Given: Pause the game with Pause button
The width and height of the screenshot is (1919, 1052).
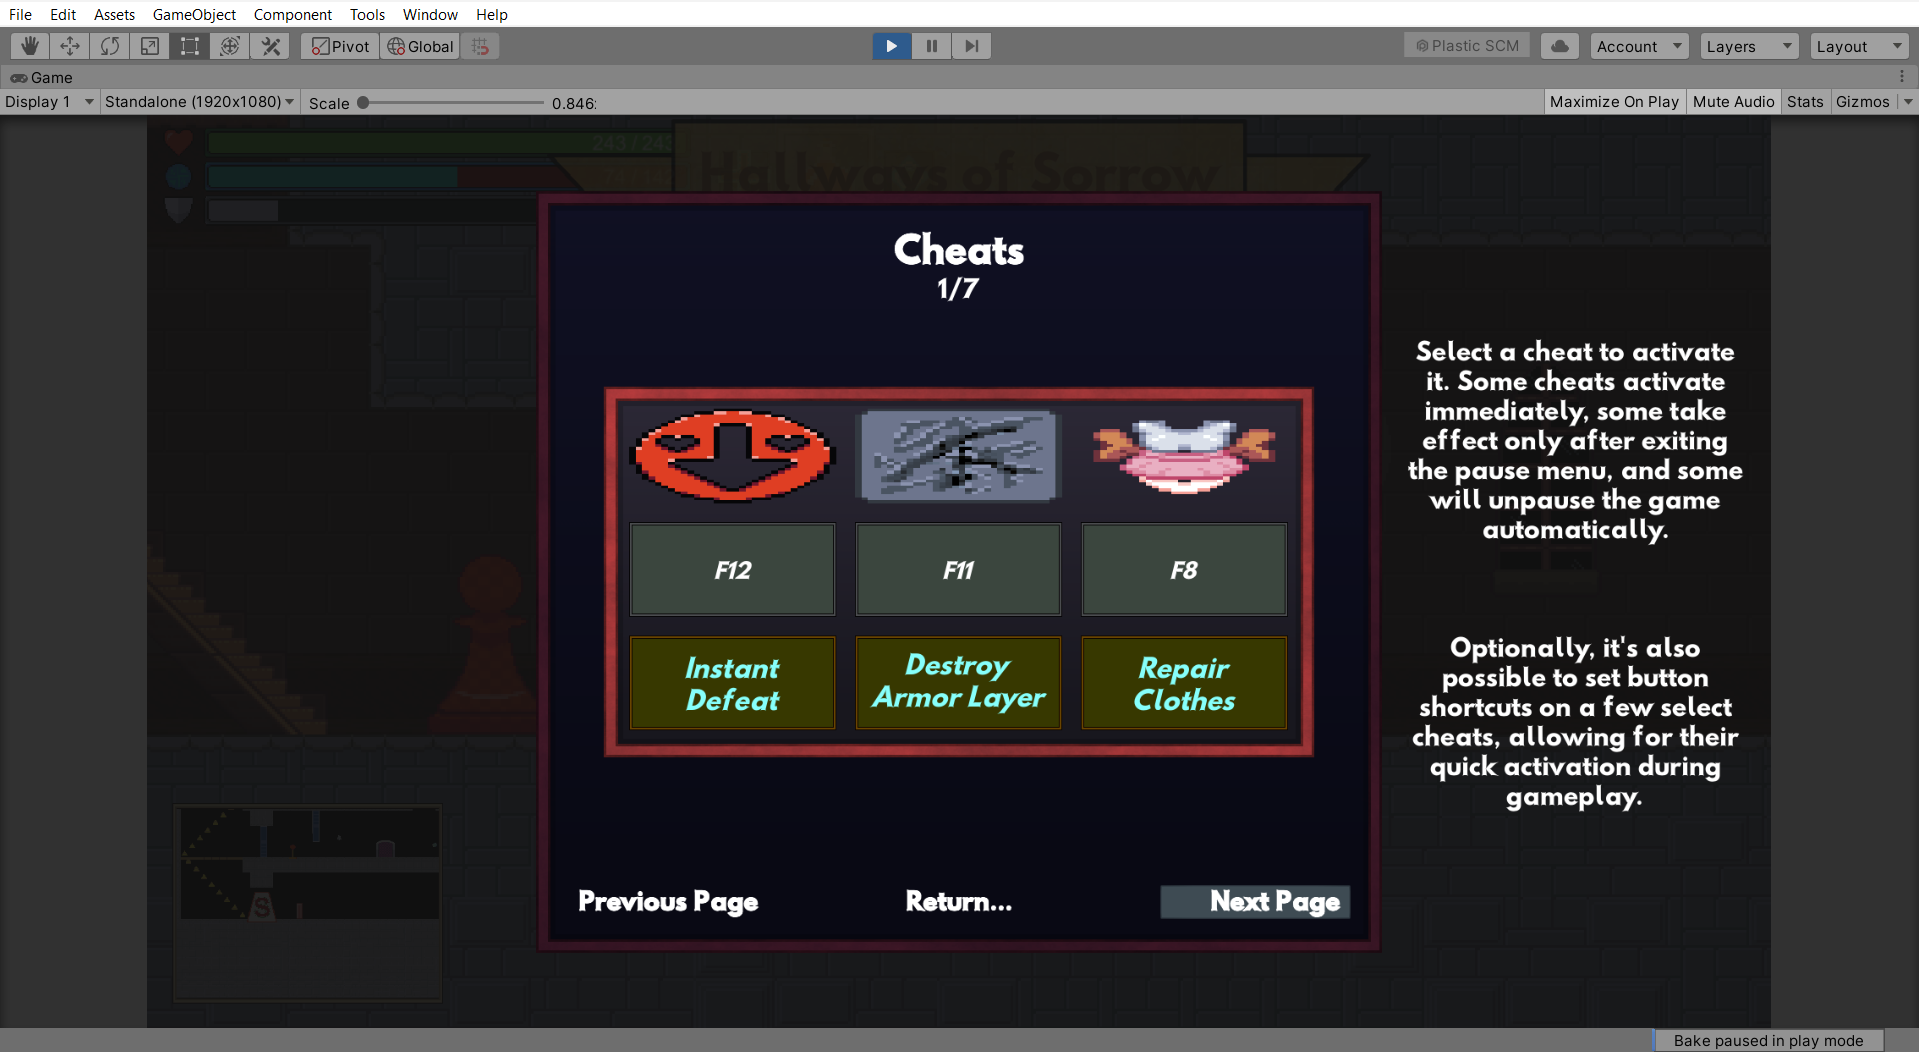Looking at the screenshot, I should [931, 46].
